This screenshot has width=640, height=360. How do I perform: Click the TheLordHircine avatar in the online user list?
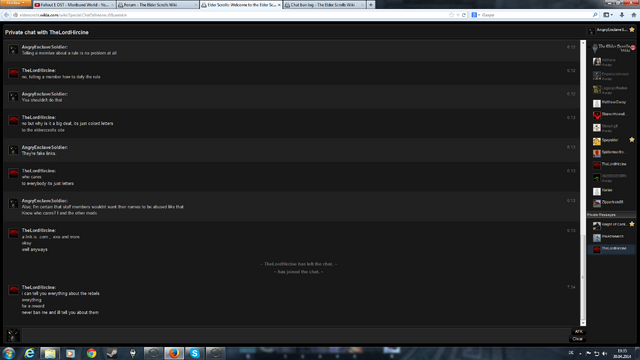coord(597,165)
